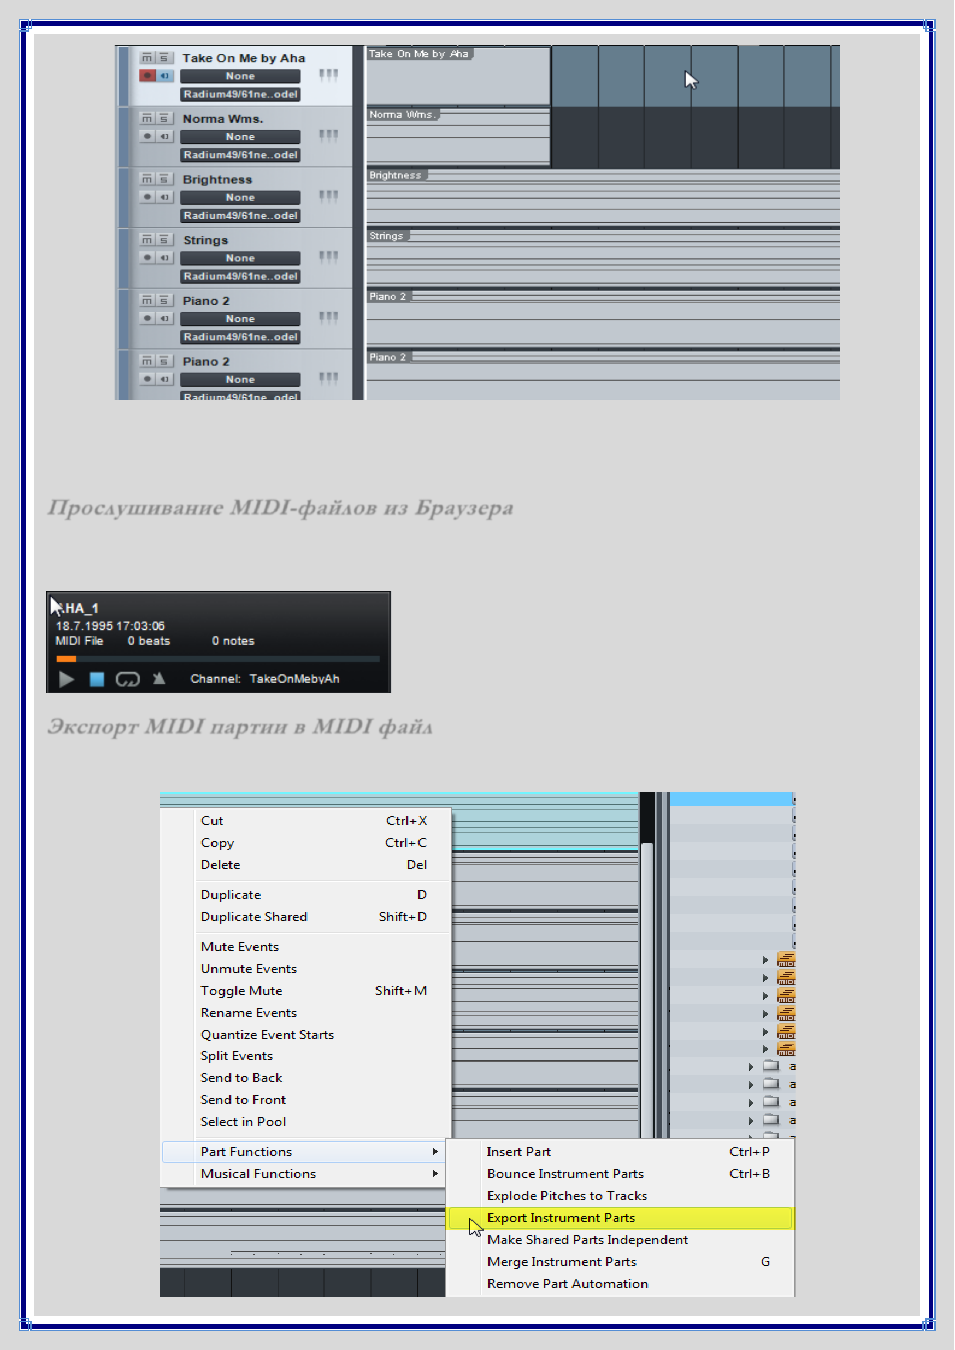Toggle the metronome icon in preview player
Image resolution: width=955 pixels, height=1350 pixels.
159,679
